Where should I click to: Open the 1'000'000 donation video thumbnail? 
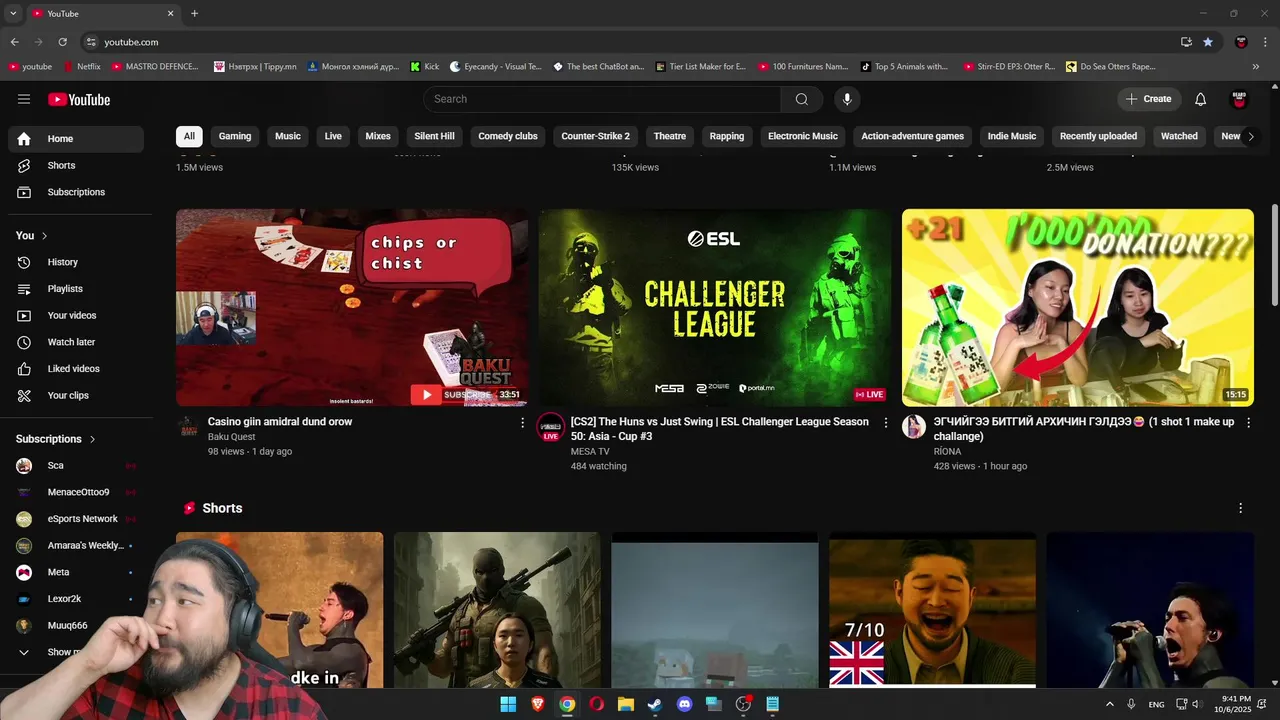pyautogui.click(x=1078, y=307)
